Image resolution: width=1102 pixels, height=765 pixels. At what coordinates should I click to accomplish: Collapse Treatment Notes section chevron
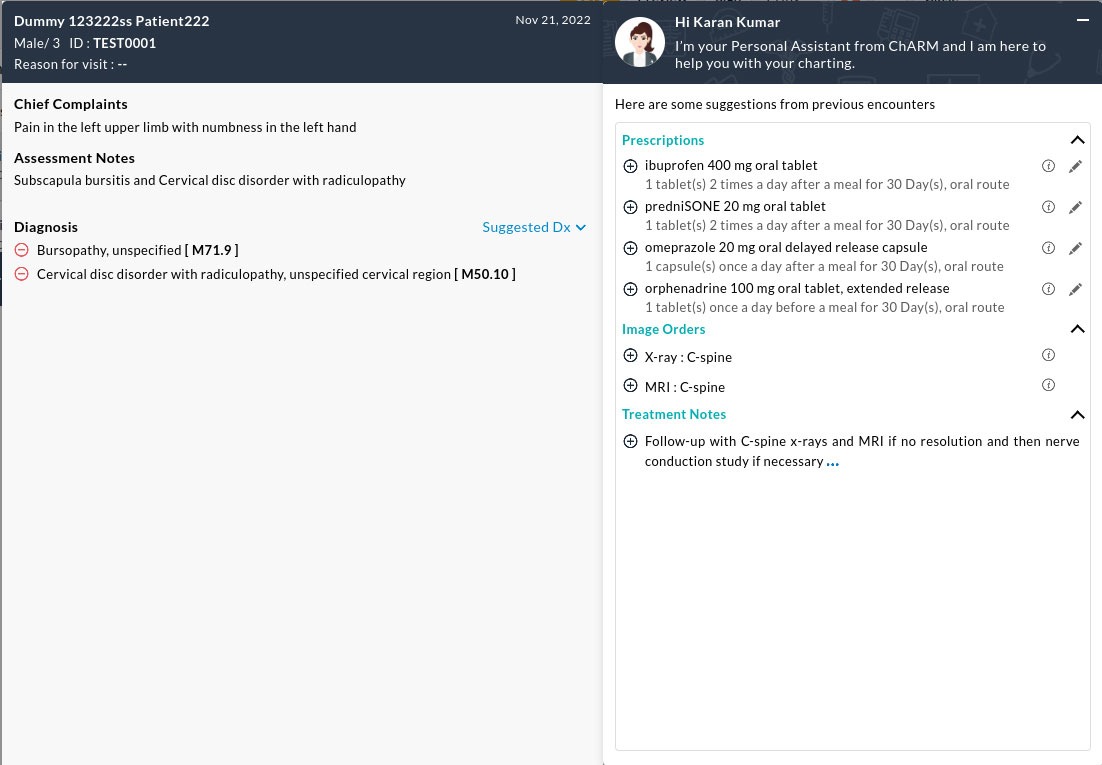pyautogui.click(x=1077, y=415)
